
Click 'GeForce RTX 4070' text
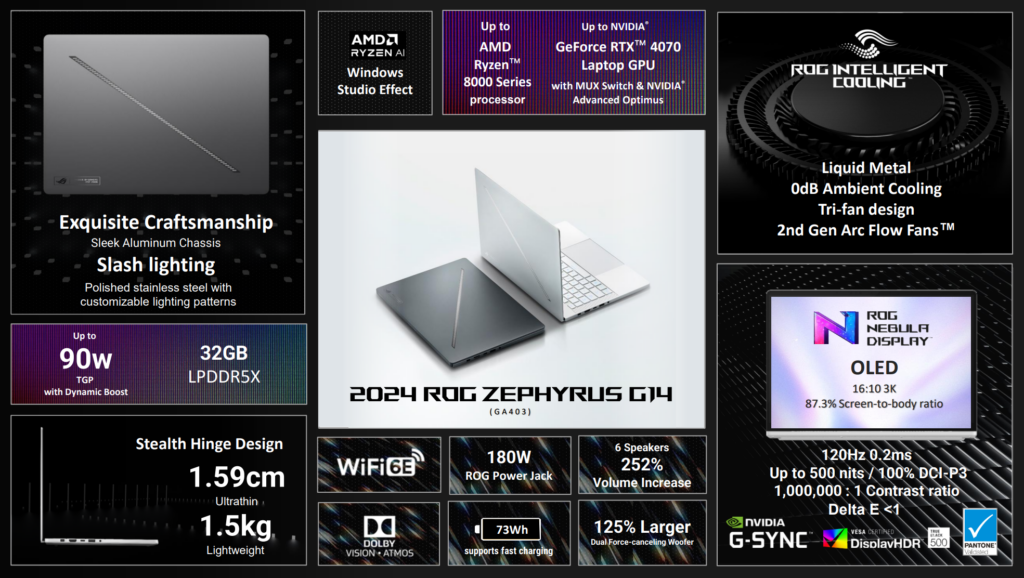(x=618, y=47)
